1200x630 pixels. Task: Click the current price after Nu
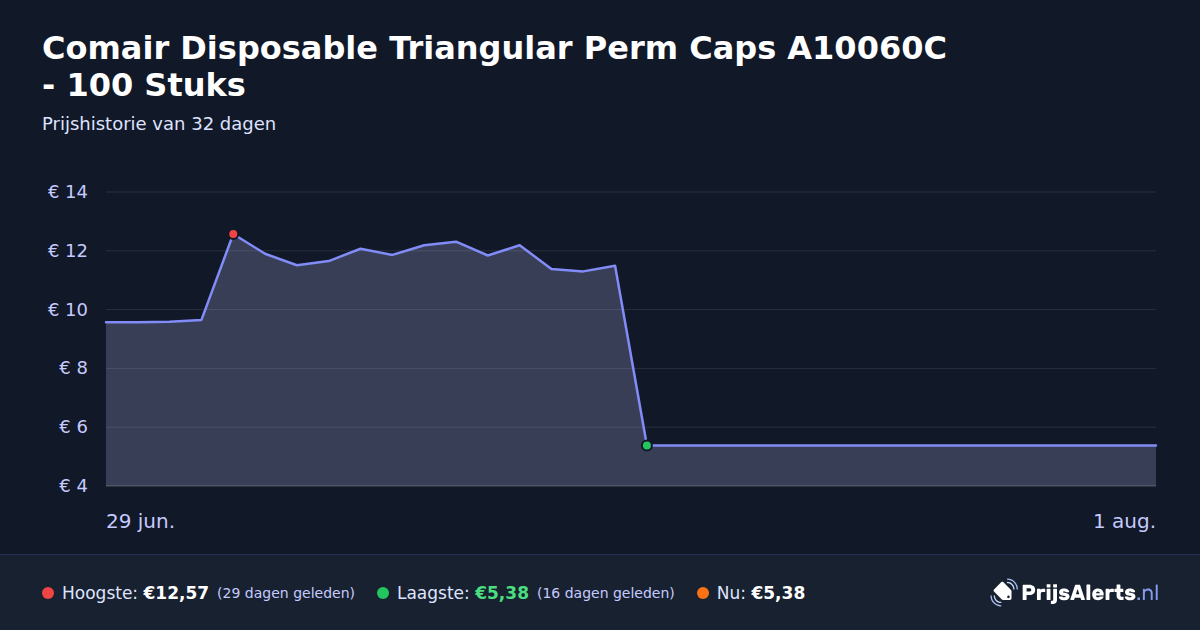(x=778, y=593)
